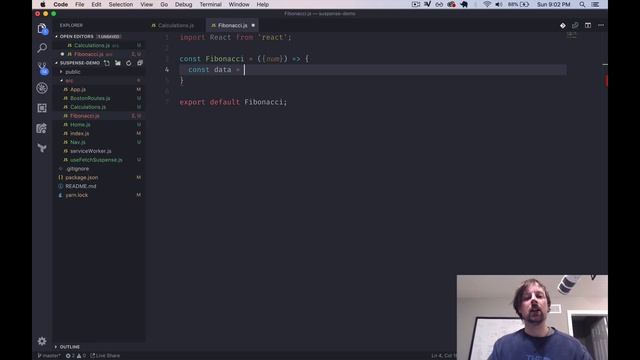Open README.md in the explorer

tap(81, 186)
